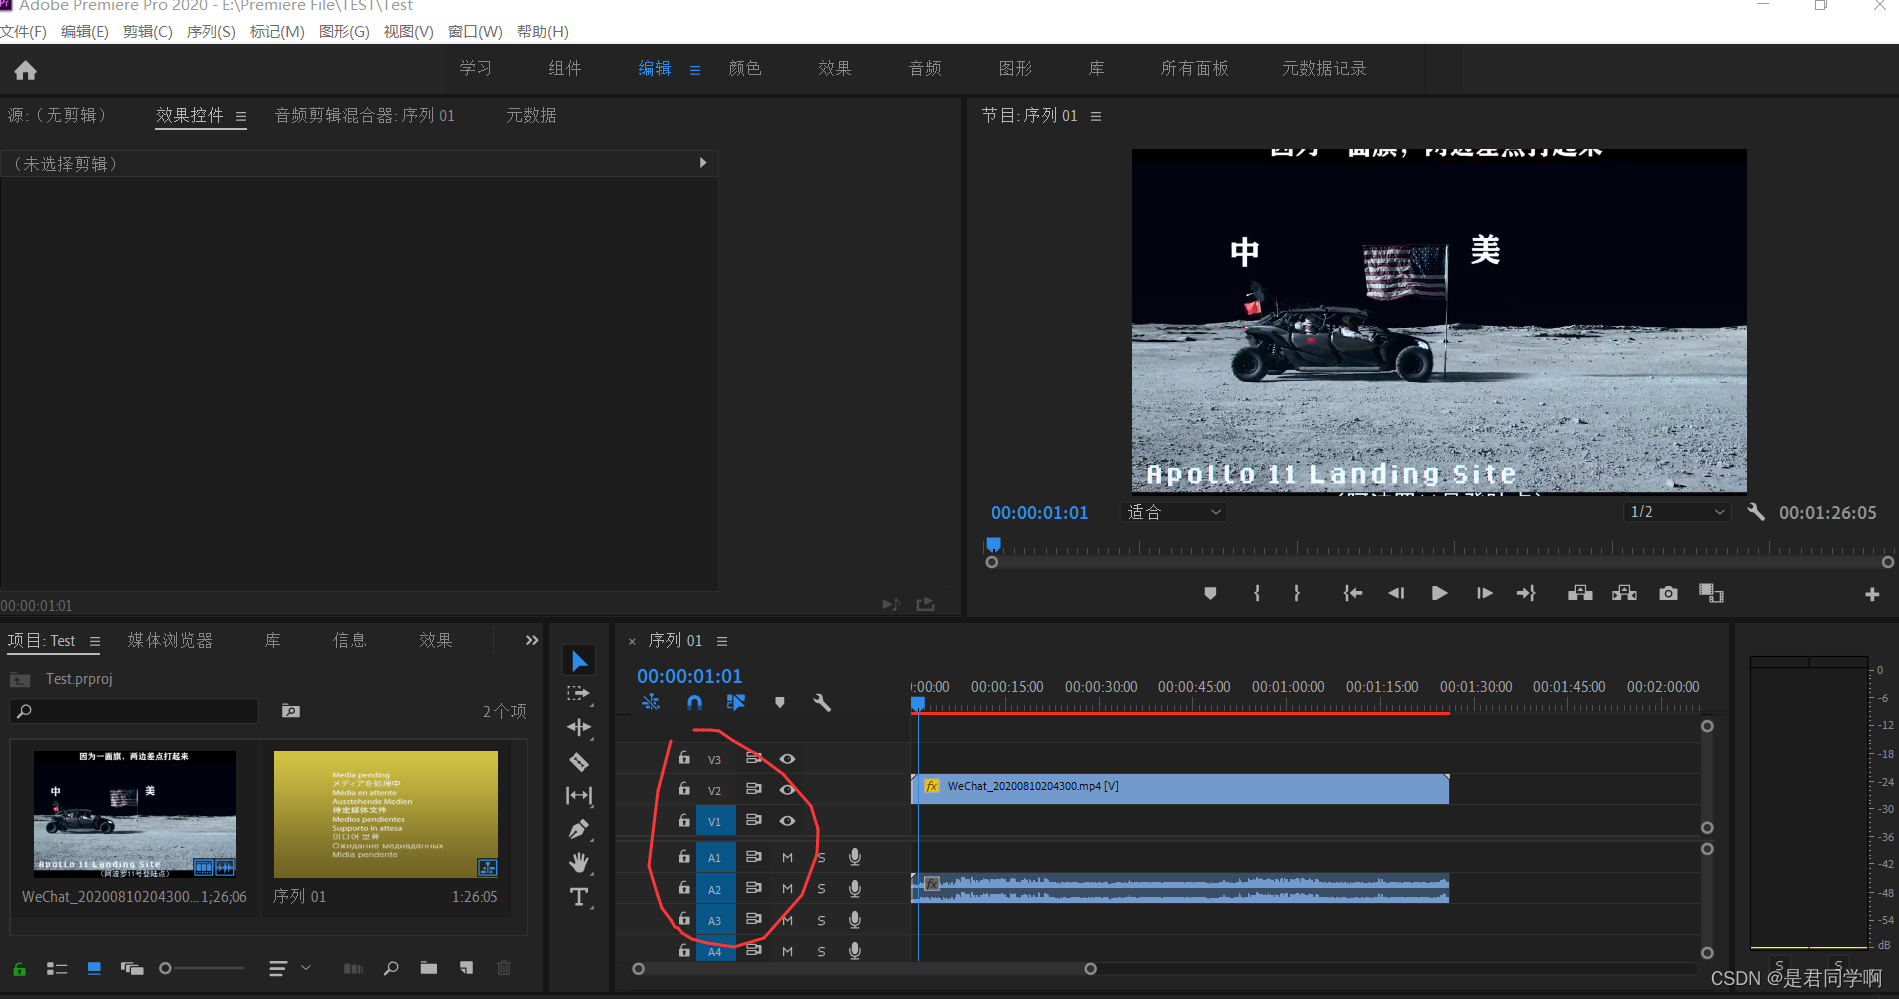Switch project panel to list view
1899x999 pixels.
(57, 968)
